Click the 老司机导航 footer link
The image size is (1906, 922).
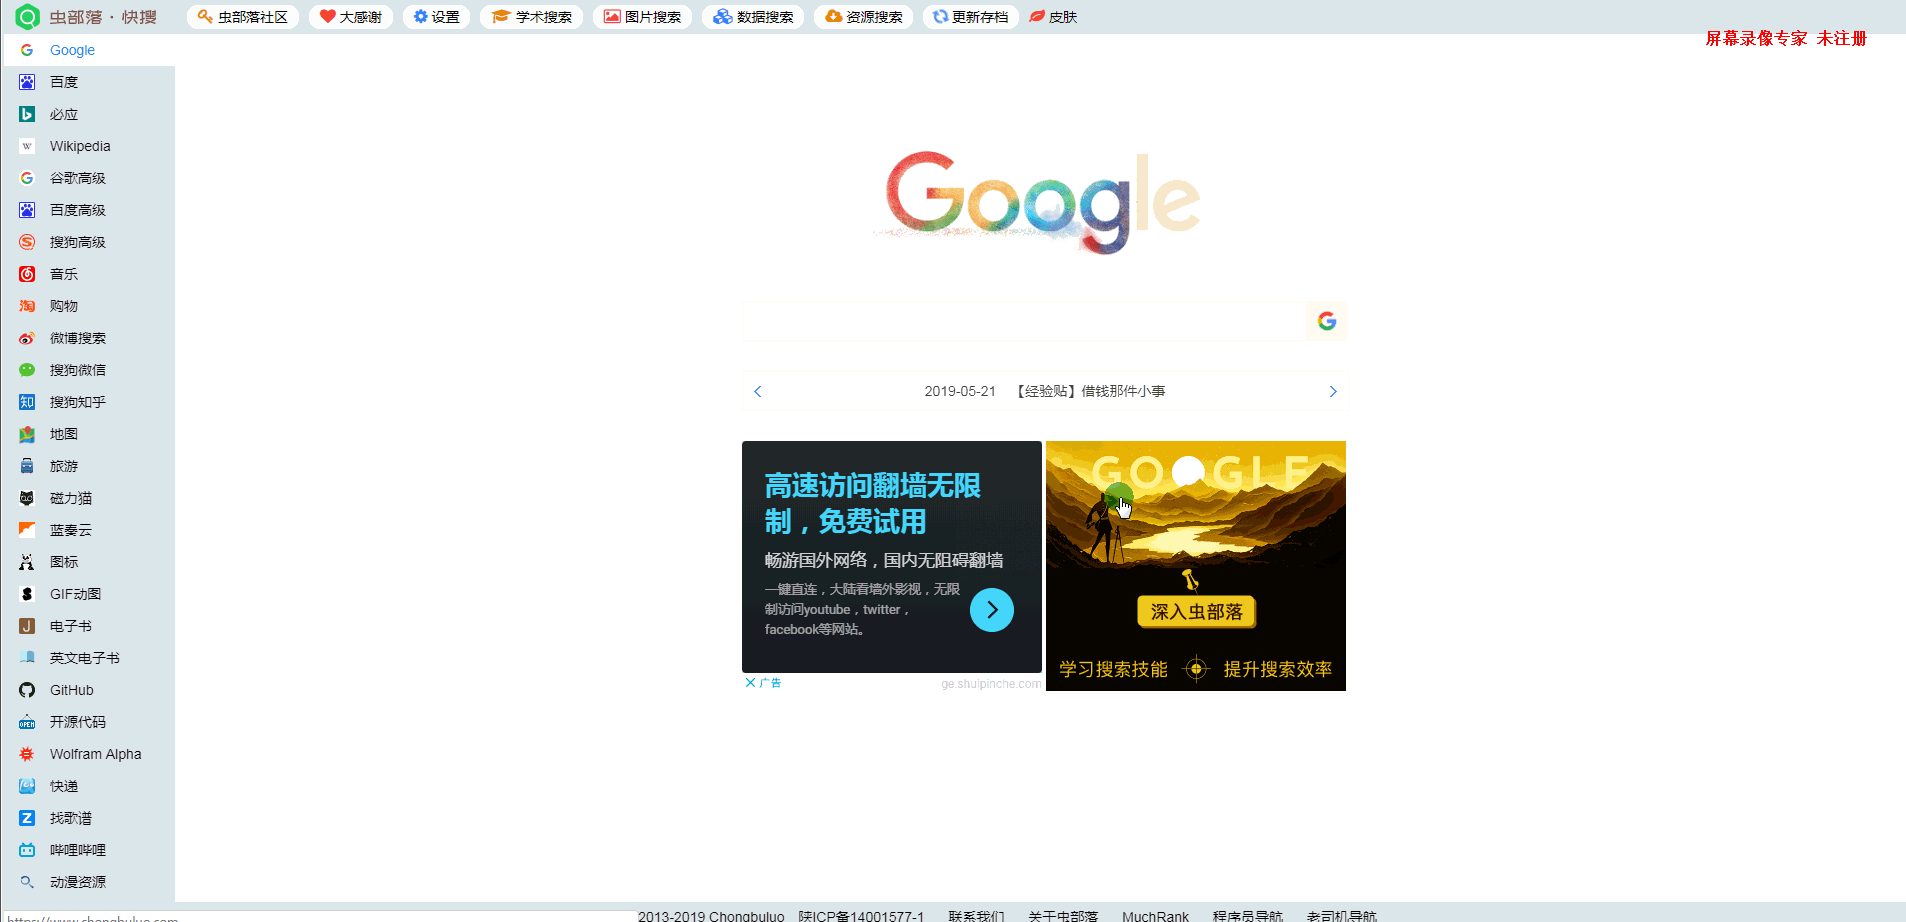(x=1341, y=915)
